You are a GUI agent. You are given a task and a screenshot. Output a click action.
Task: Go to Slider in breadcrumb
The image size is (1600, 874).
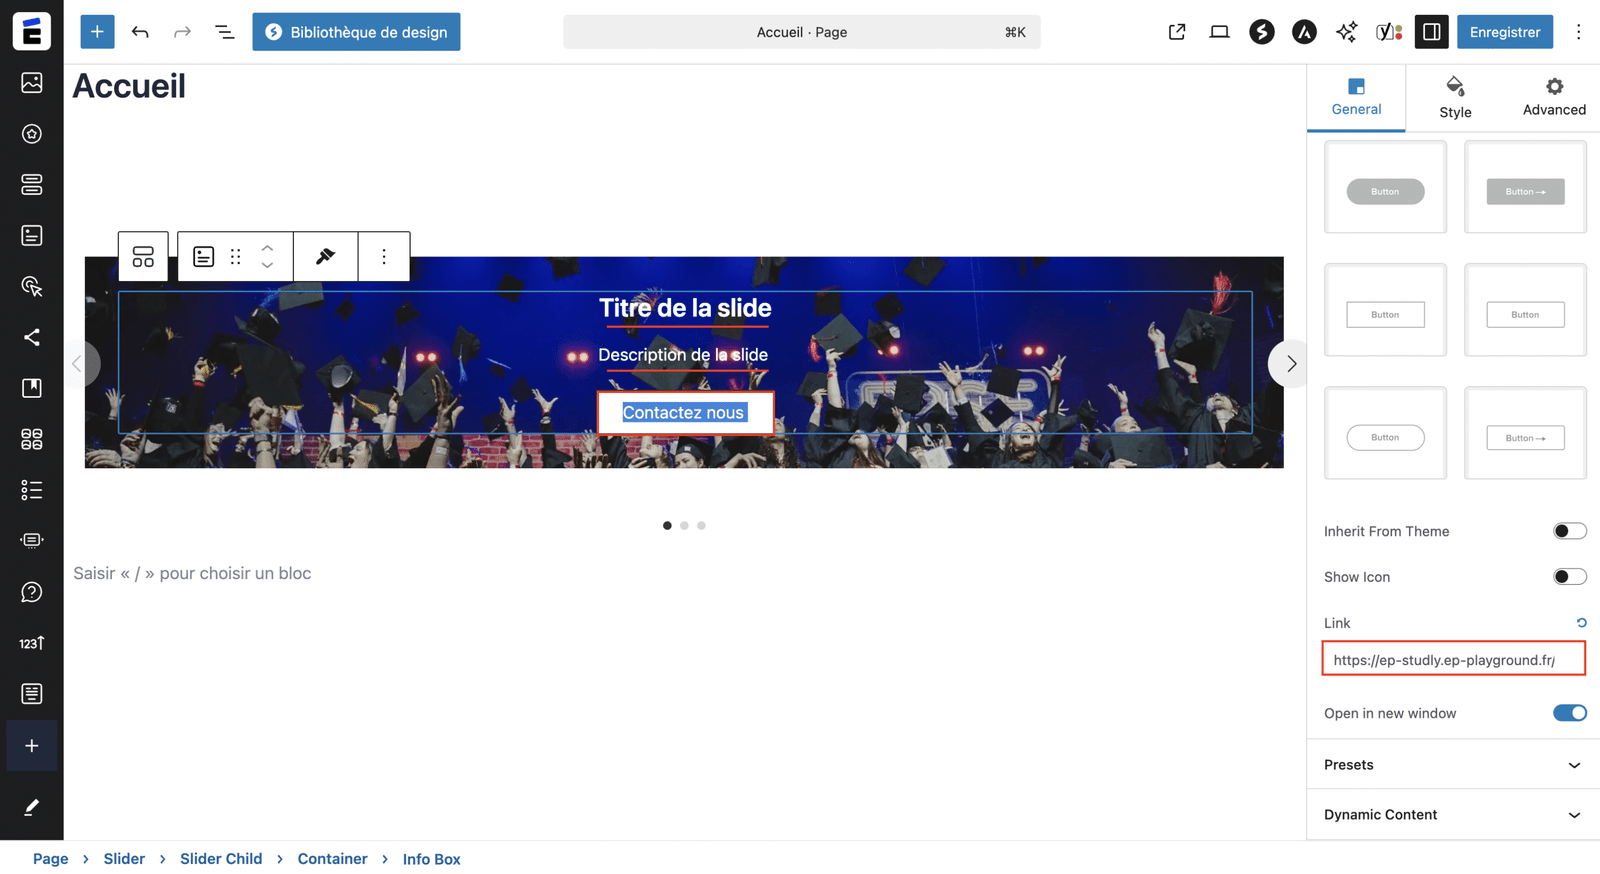(x=124, y=859)
